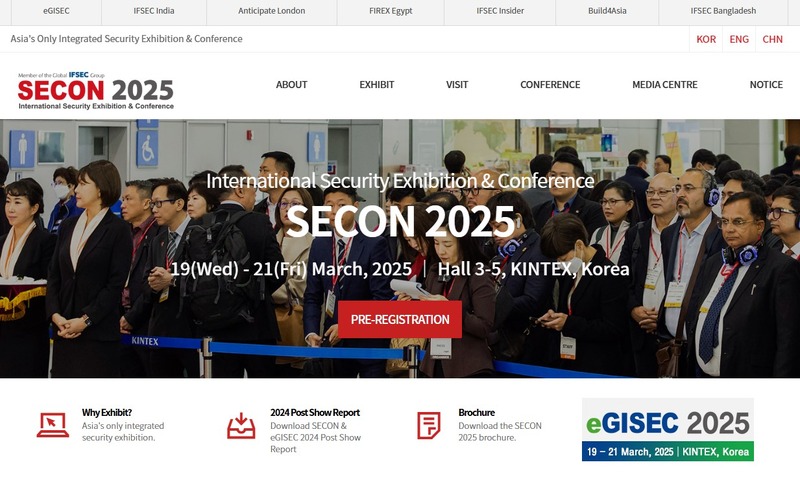
Task: Go to the eGISEC top bar link
Action: pos(56,11)
